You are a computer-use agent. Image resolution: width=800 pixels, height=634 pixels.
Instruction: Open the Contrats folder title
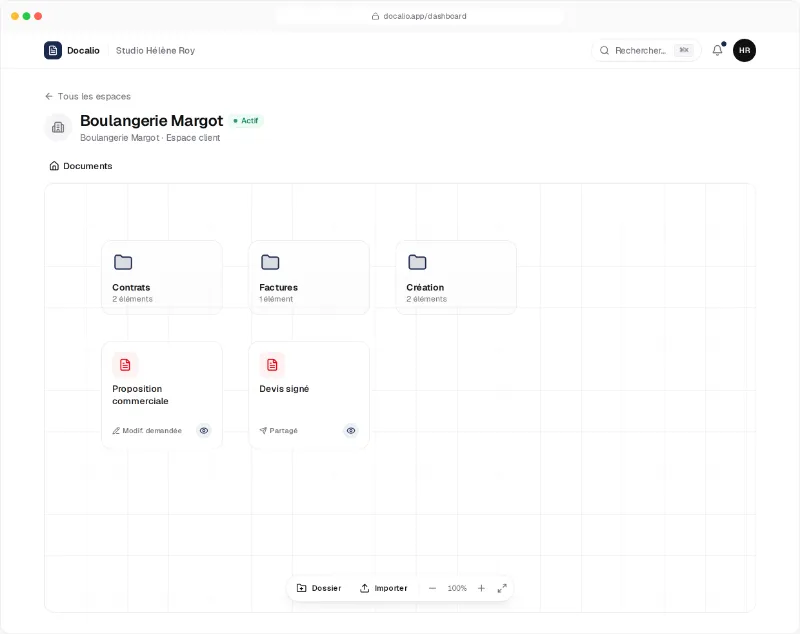(x=131, y=287)
